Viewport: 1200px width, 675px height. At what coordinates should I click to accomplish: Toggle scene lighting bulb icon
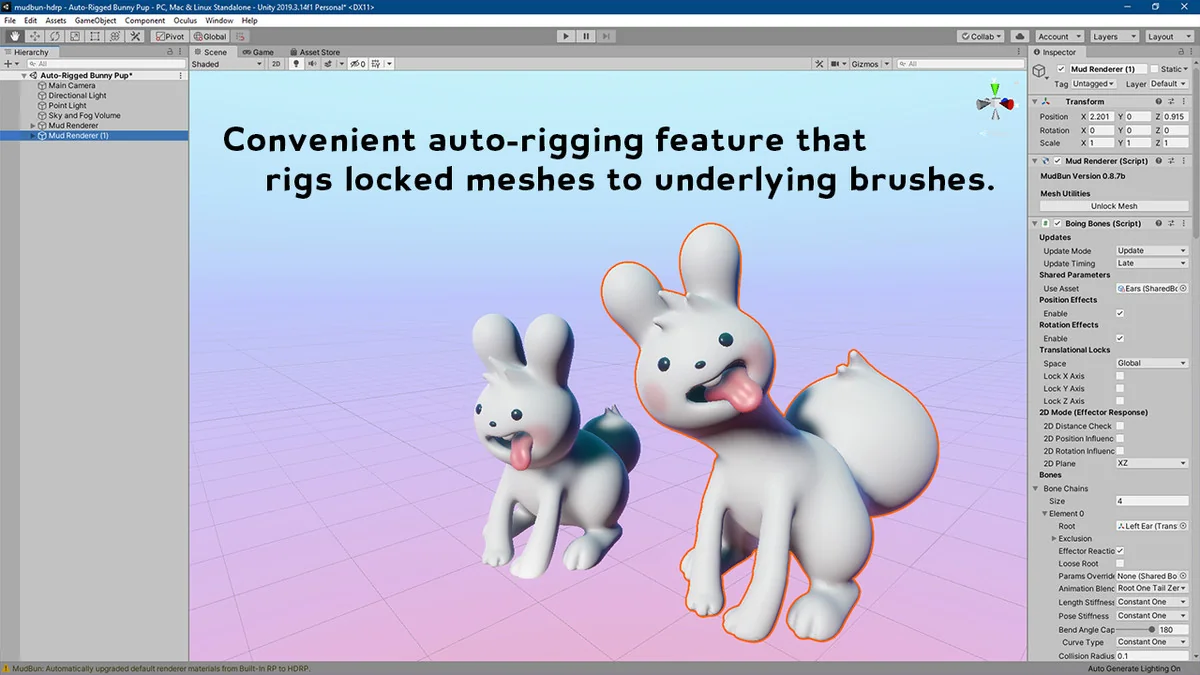pyautogui.click(x=296, y=64)
